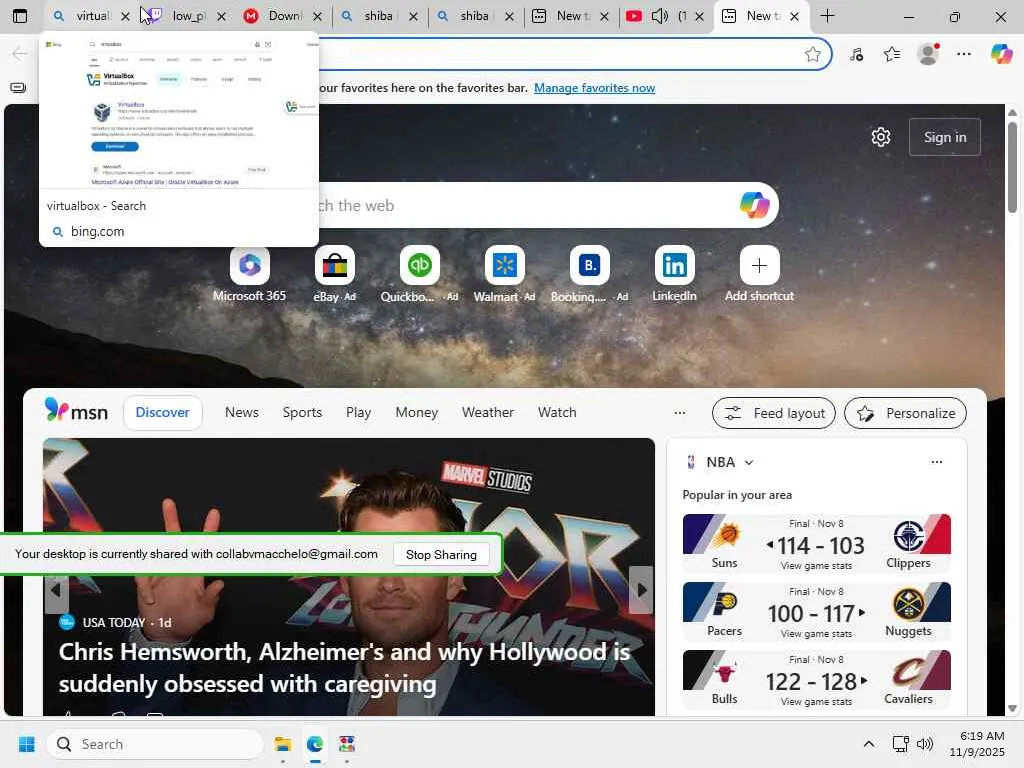The width and height of the screenshot is (1024, 768).
Task: Close the second shiba search tab
Action: (509, 16)
